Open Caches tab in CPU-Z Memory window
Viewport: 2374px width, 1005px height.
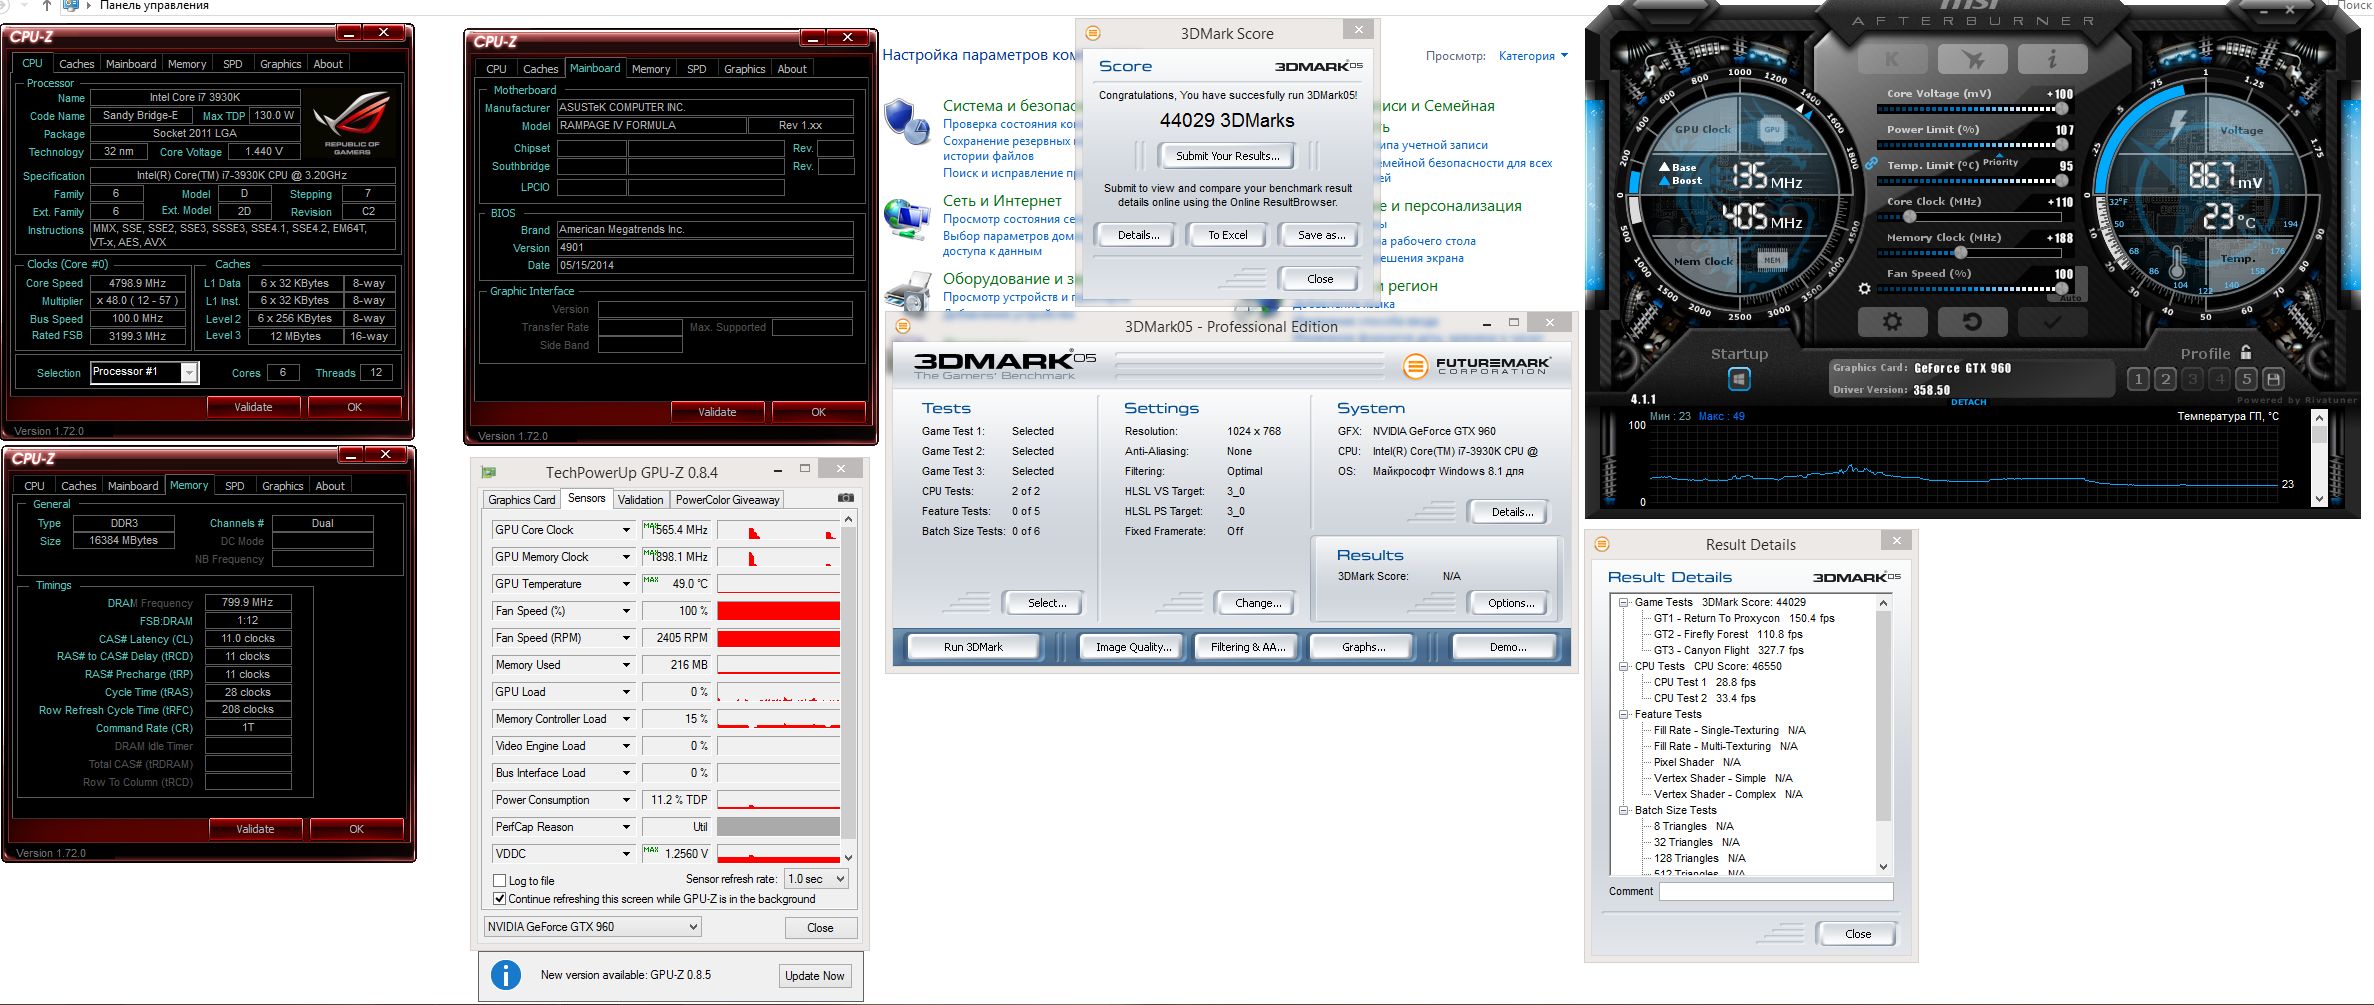[x=79, y=486]
